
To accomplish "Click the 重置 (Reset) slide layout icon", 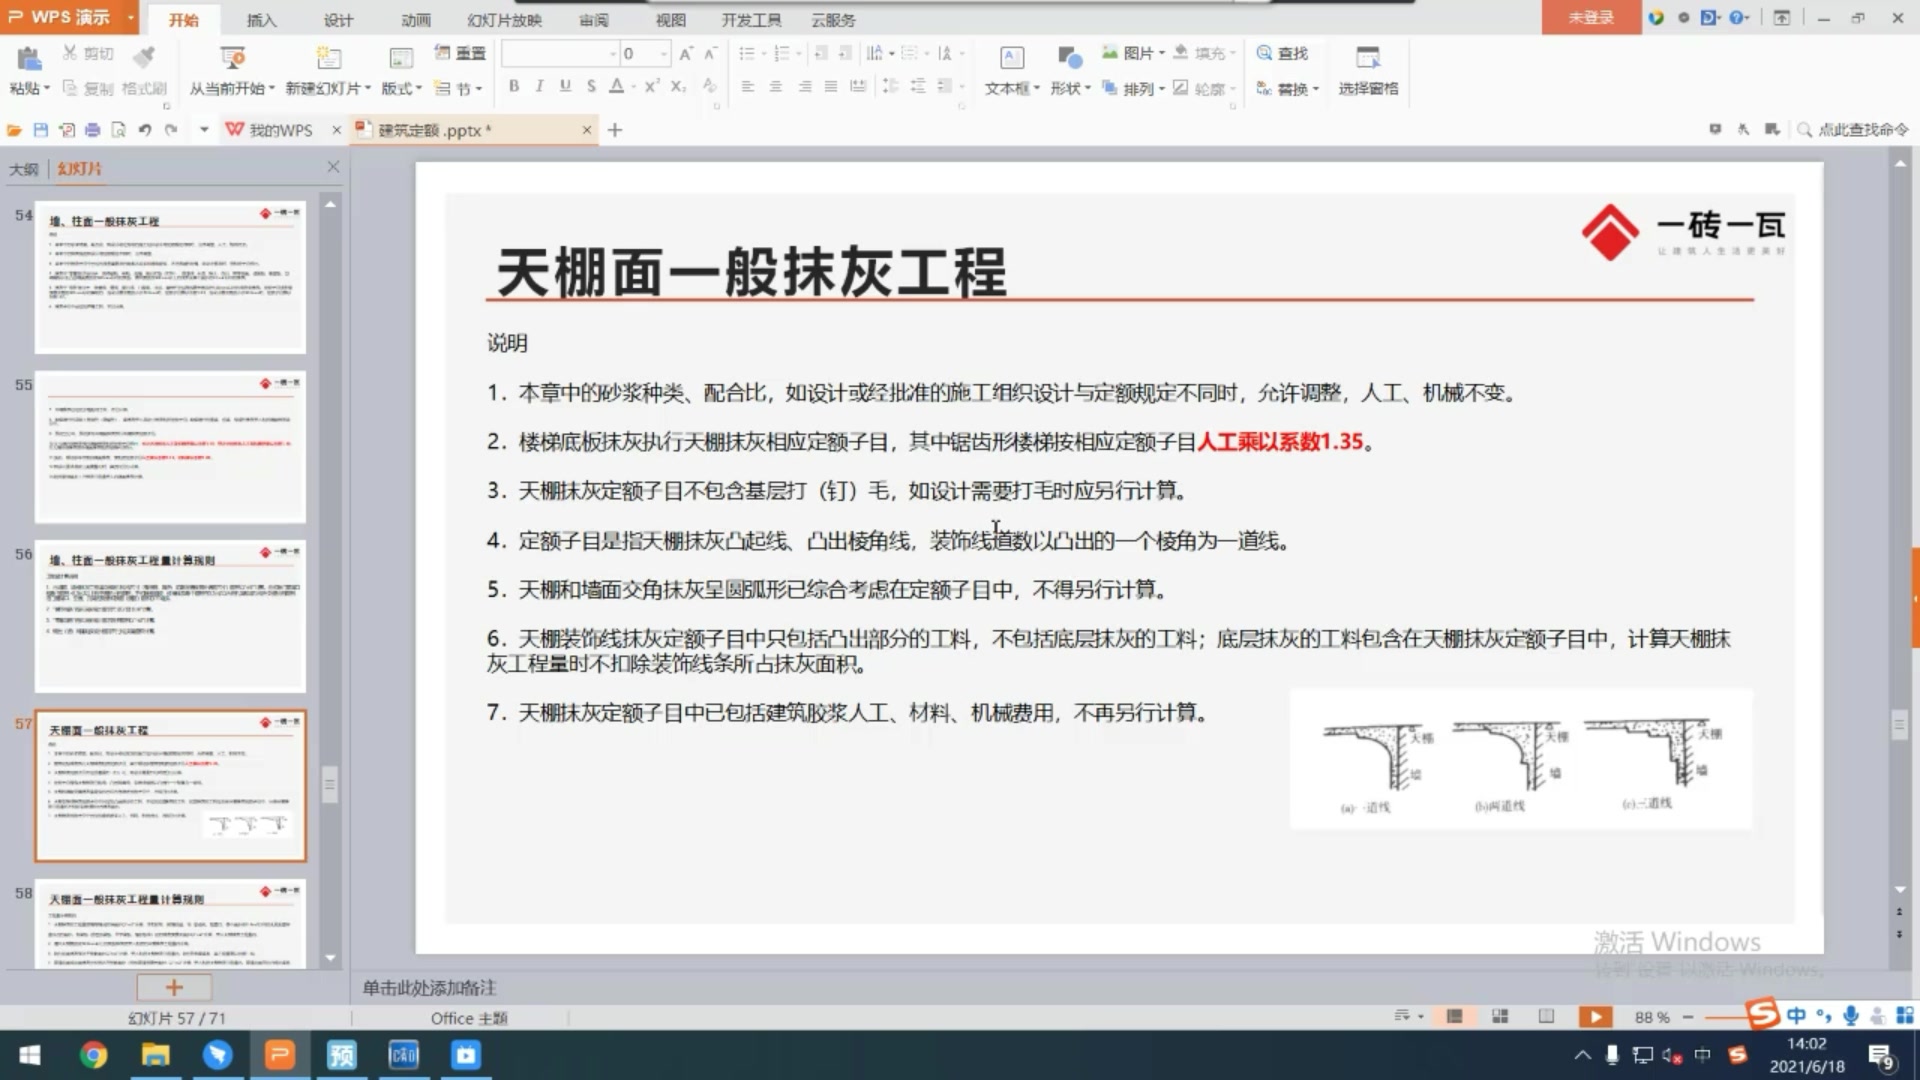I will pos(461,53).
